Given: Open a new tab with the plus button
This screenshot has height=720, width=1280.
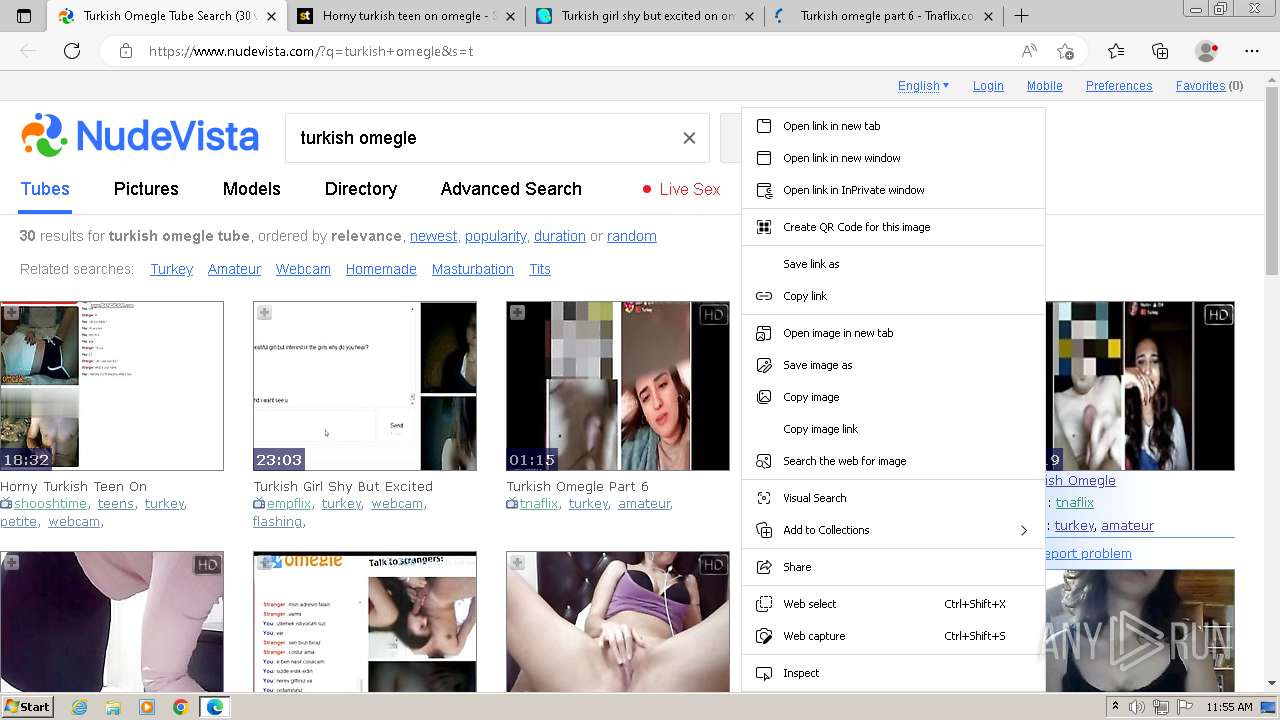Looking at the screenshot, I should tap(1021, 16).
